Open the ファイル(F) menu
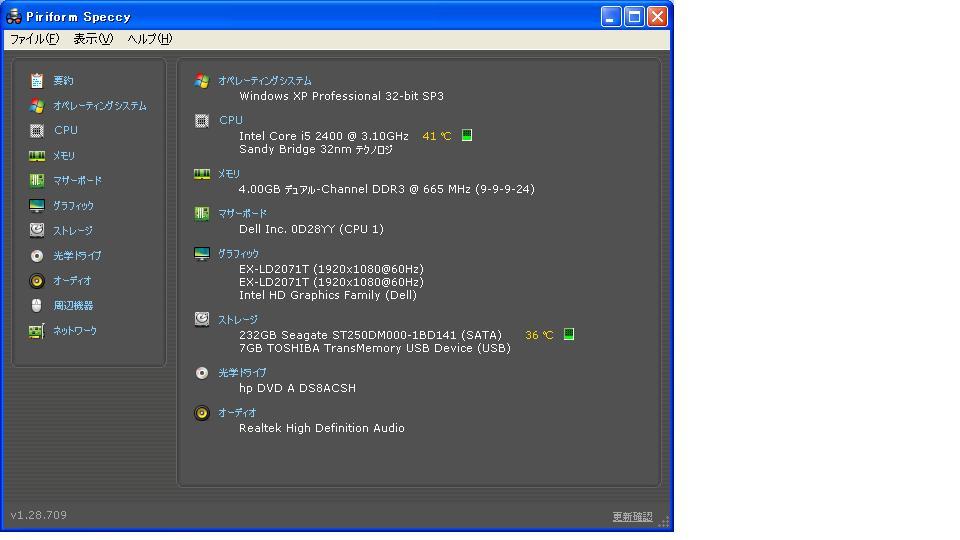The height and width of the screenshot is (540, 960). [x=34, y=39]
